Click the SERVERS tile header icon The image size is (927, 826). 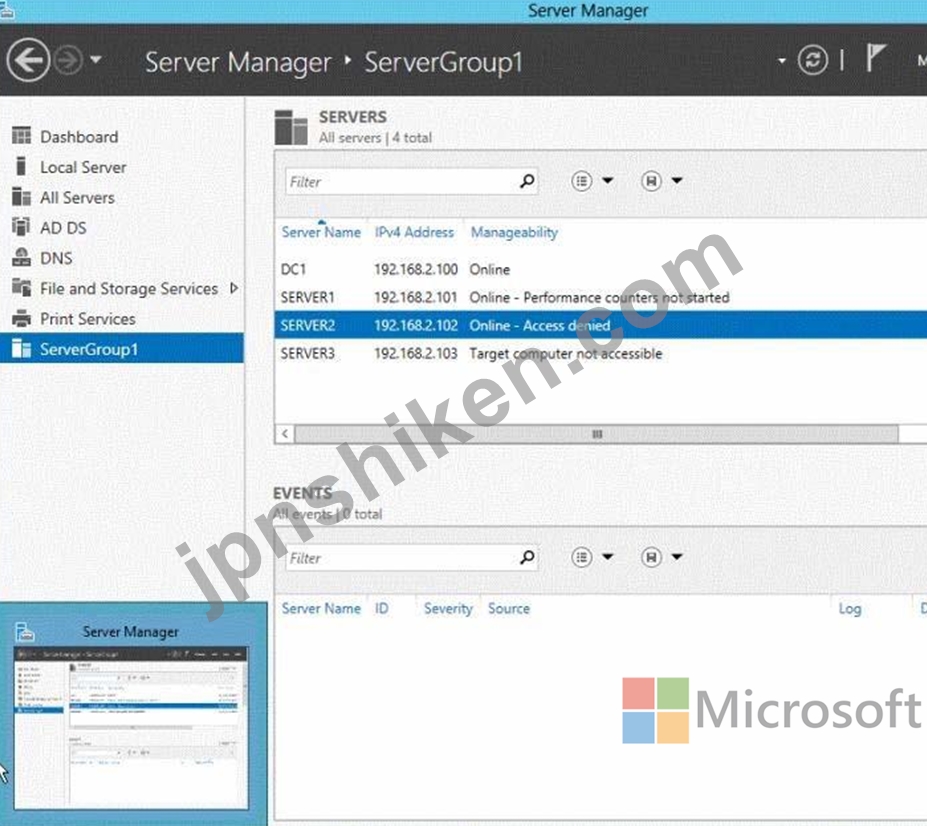point(291,127)
